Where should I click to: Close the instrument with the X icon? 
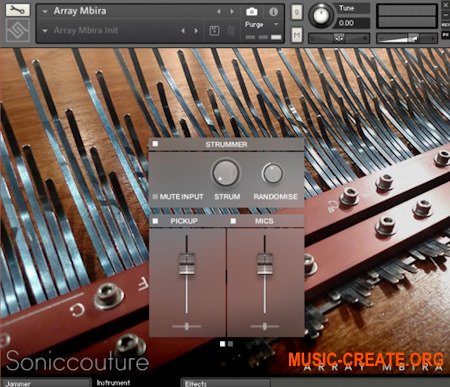pos(446,5)
